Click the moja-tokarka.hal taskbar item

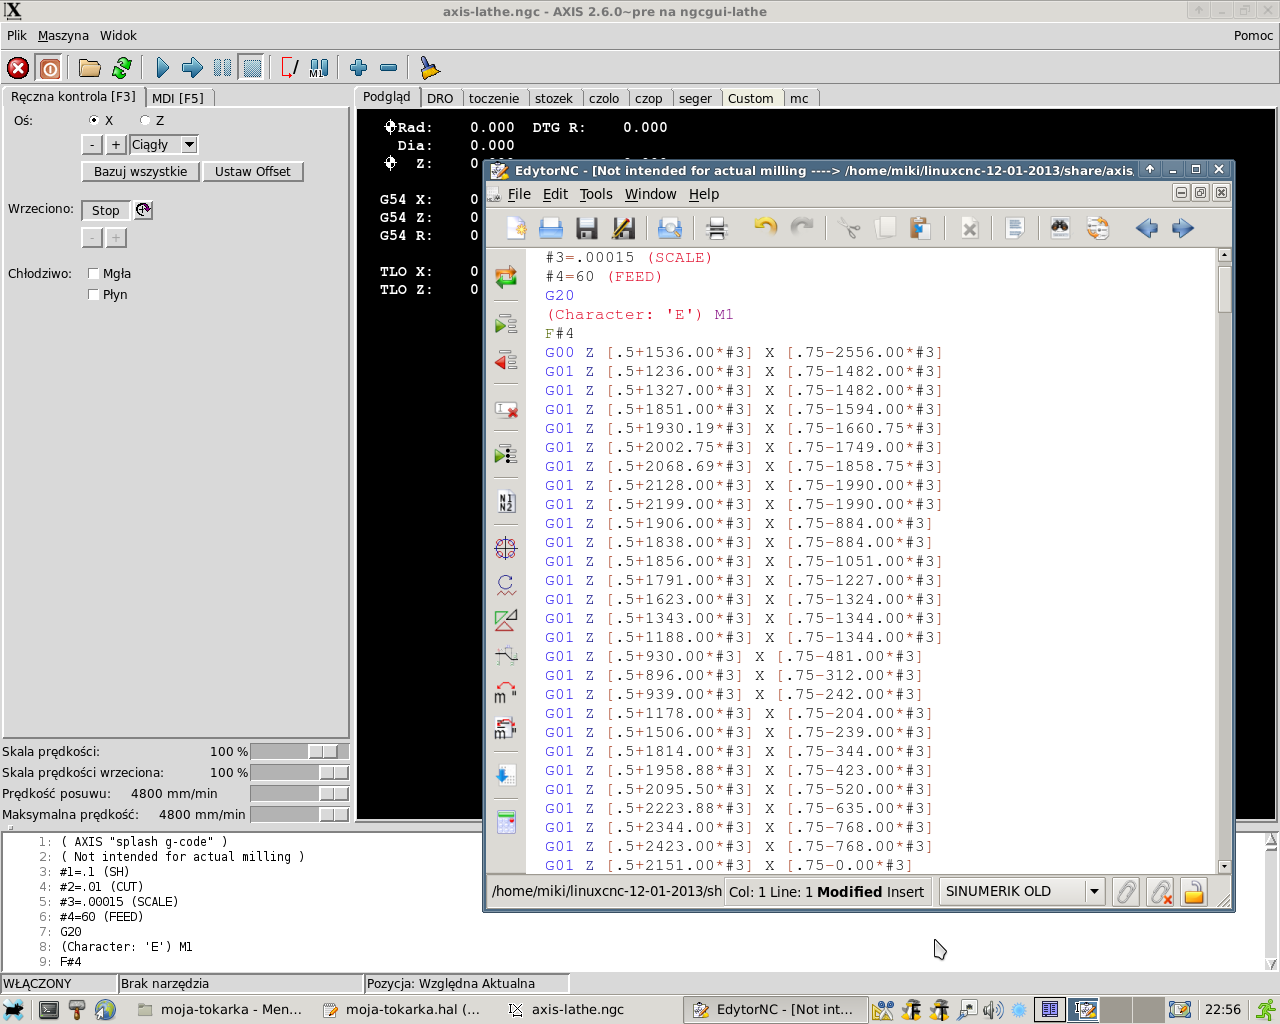403,1009
